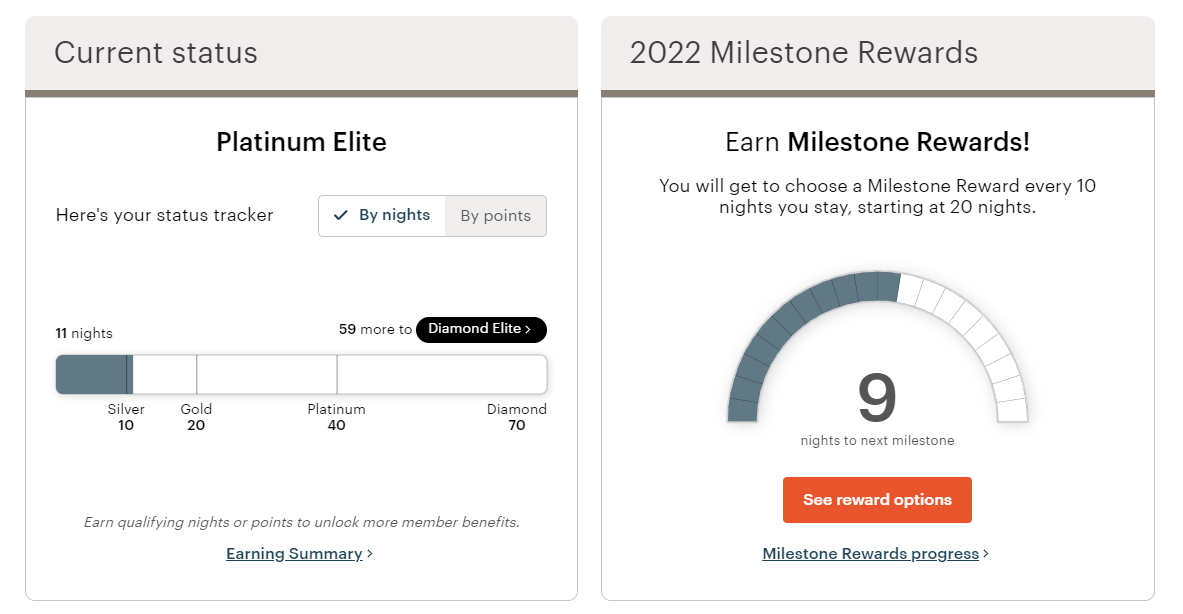The image size is (1183, 614).
Task: Click the chevron beside Earning Summary
Action: pos(370,554)
